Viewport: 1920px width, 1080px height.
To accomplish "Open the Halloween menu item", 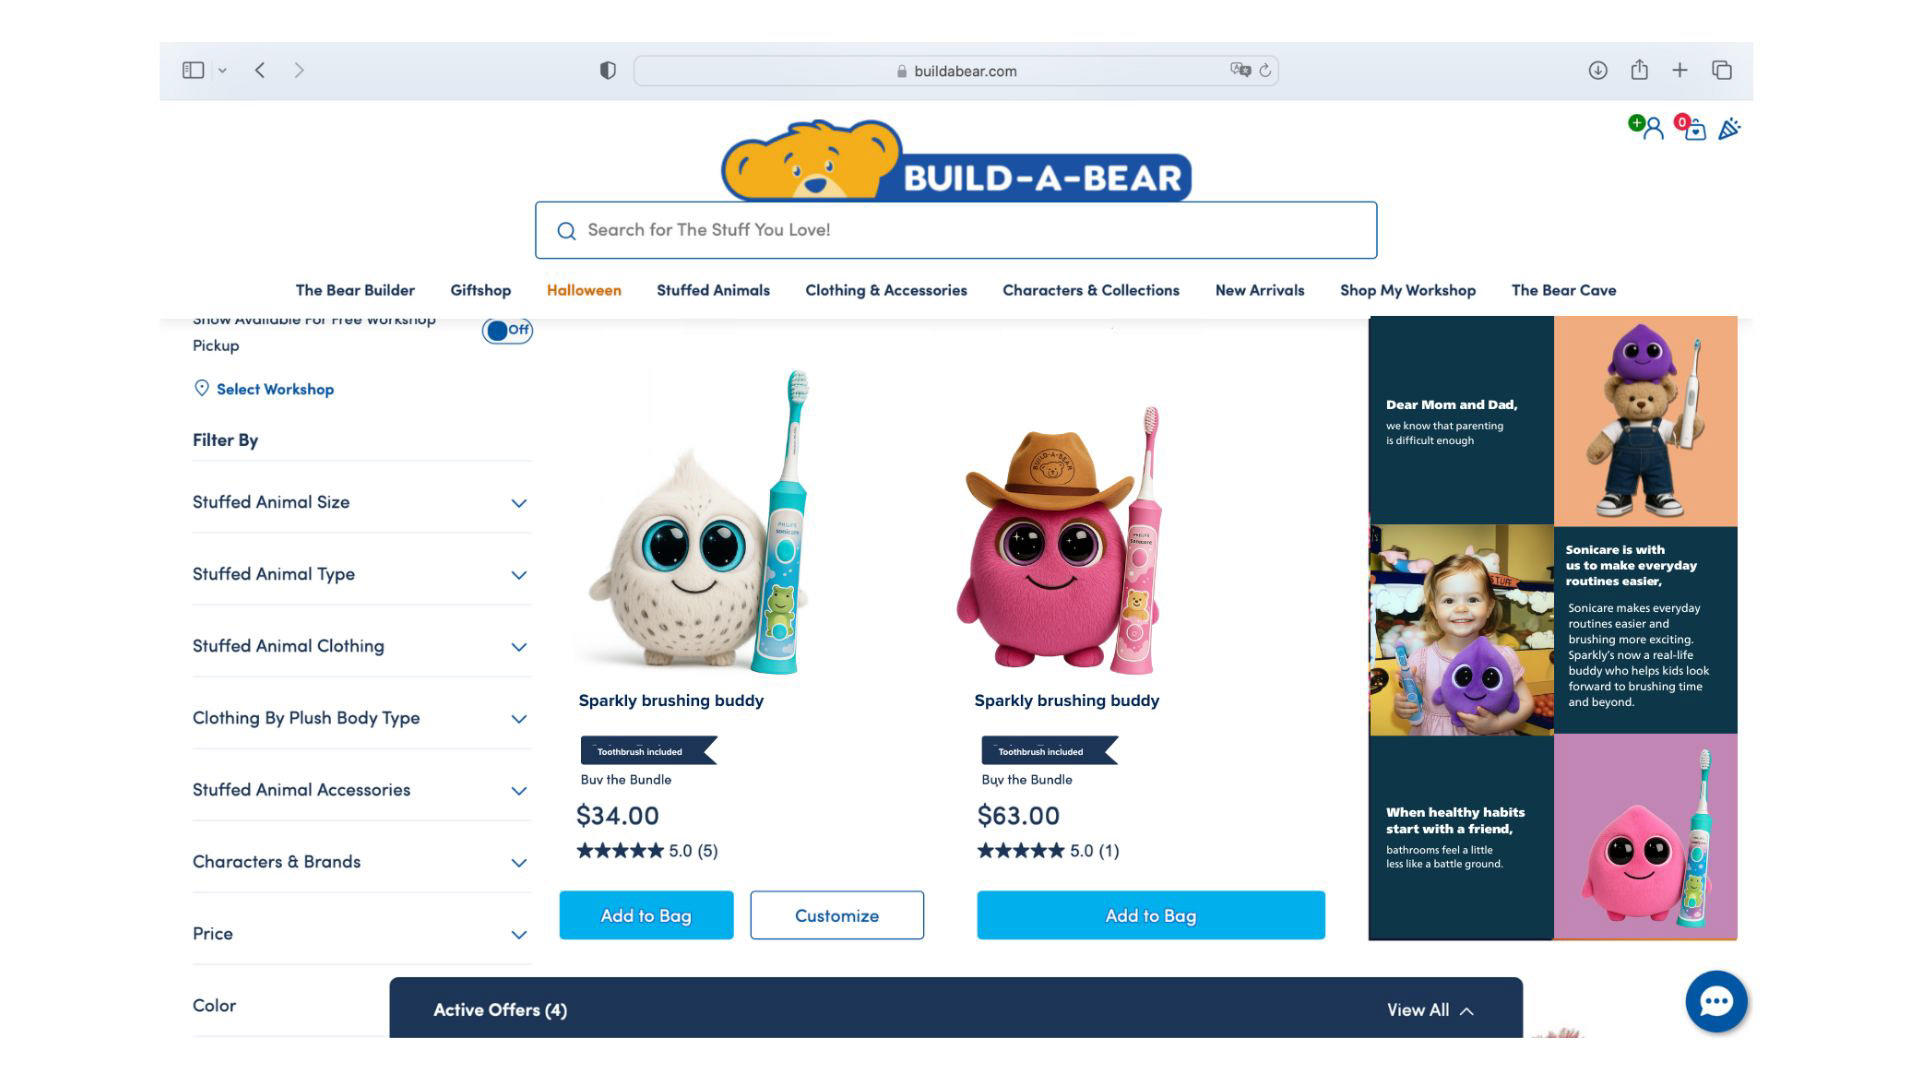I will (584, 290).
